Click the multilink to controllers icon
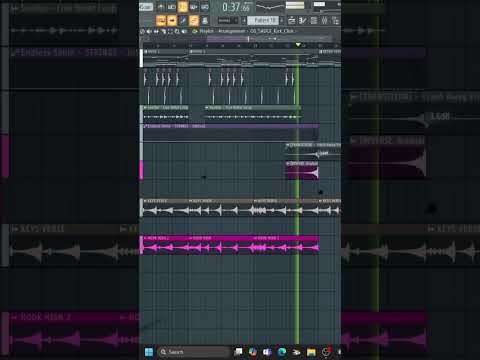 click(205, 21)
